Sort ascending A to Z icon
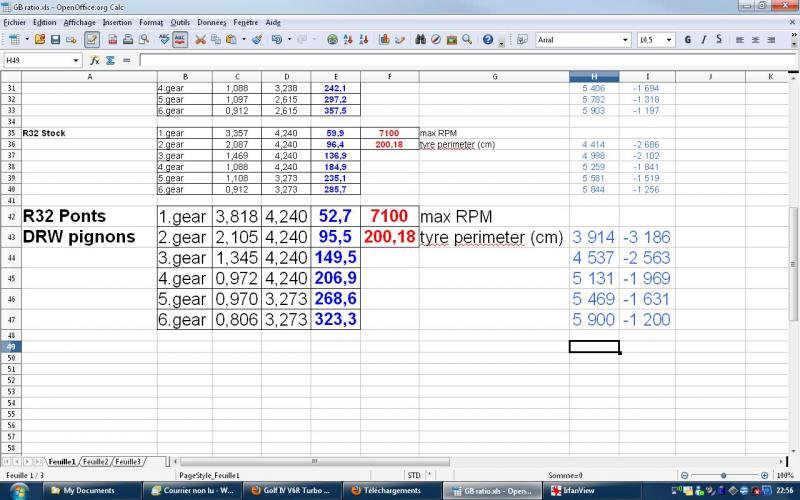This screenshot has height=500, width=800. click(348, 39)
